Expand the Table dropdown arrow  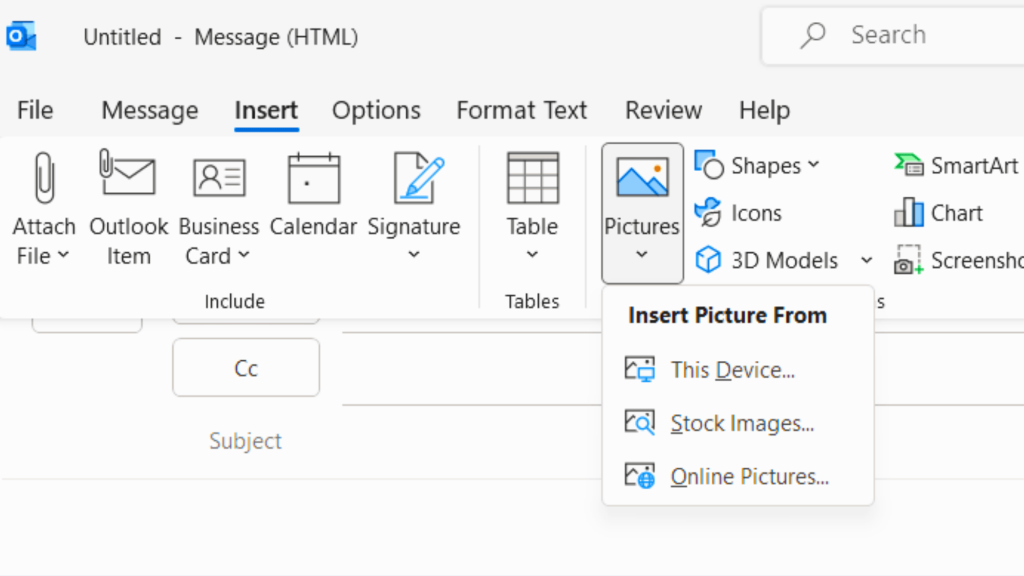[532, 255]
